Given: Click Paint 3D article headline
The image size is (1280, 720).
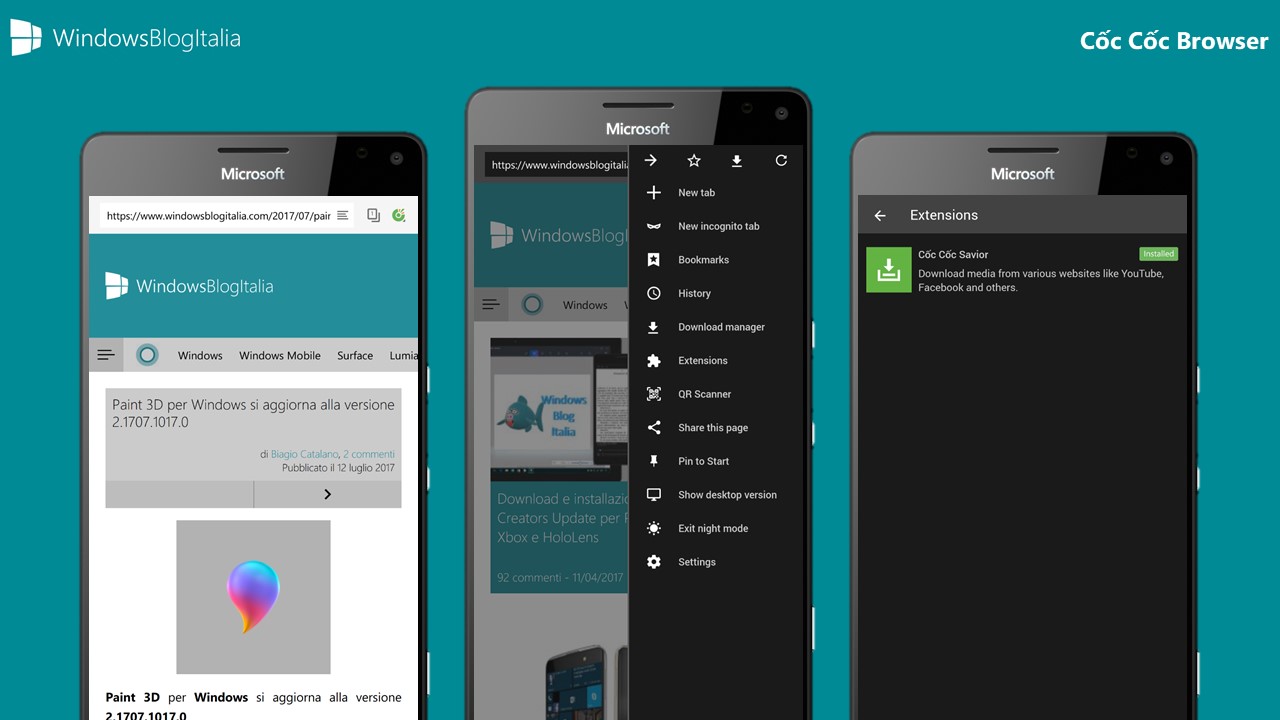Looking at the screenshot, I should click(x=253, y=413).
